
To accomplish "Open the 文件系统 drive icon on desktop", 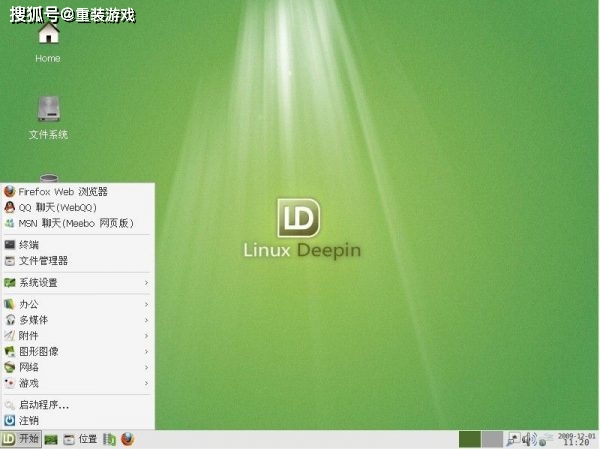I will (x=48, y=118).
